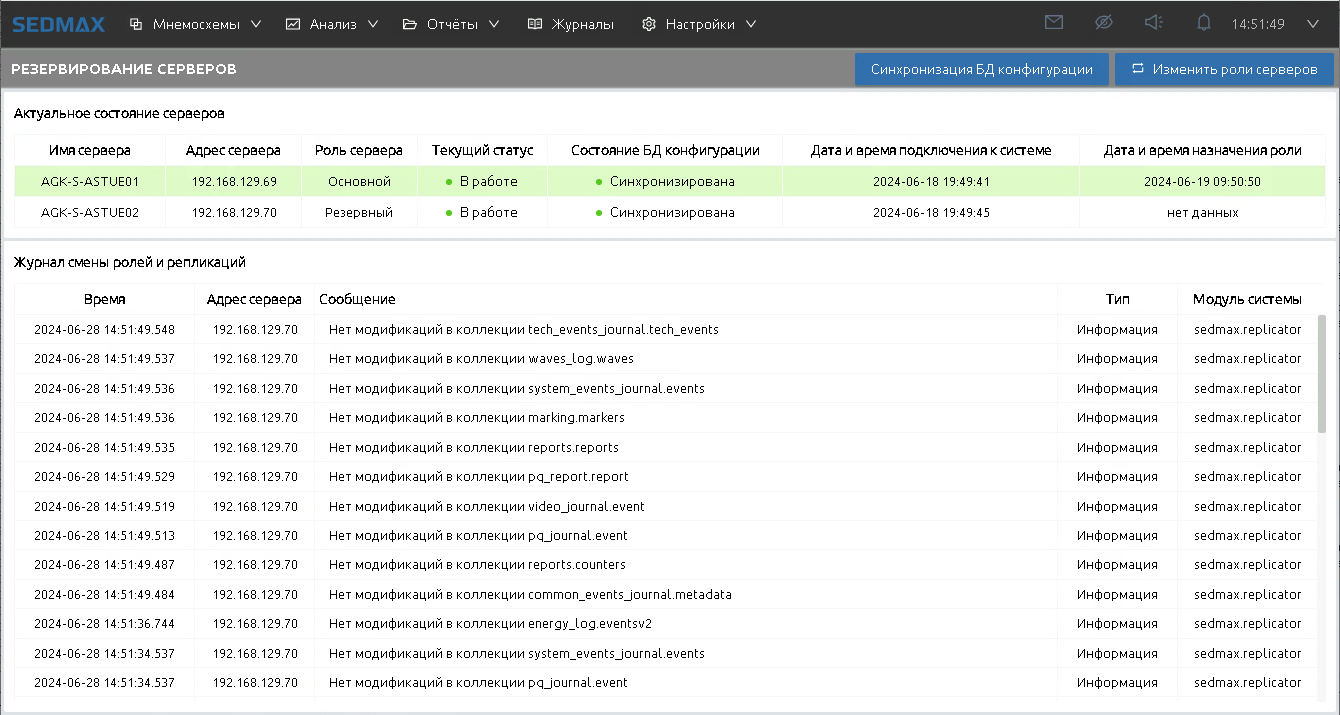Click the mail envelope icon

tap(1053, 23)
